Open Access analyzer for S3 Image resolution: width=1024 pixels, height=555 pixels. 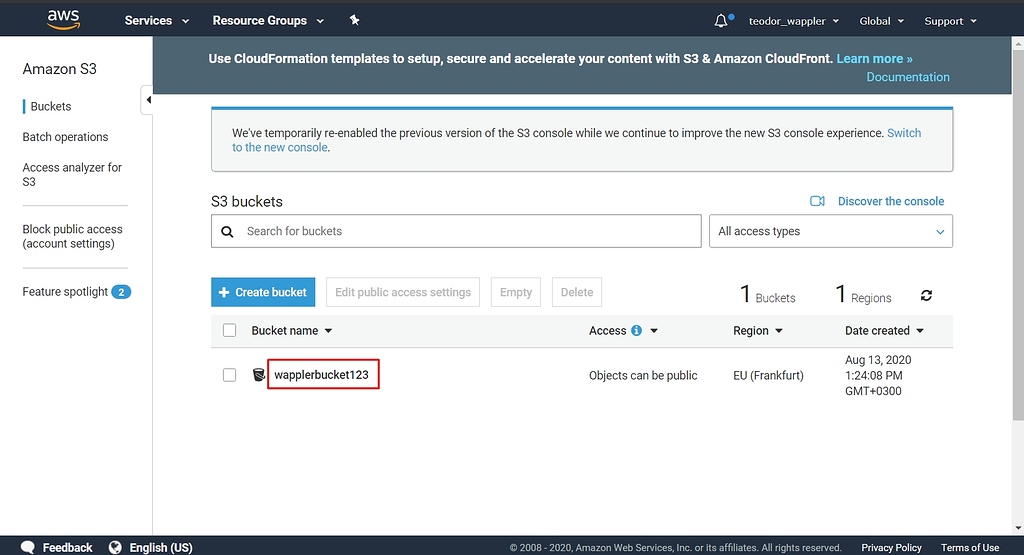pos(72,174)
